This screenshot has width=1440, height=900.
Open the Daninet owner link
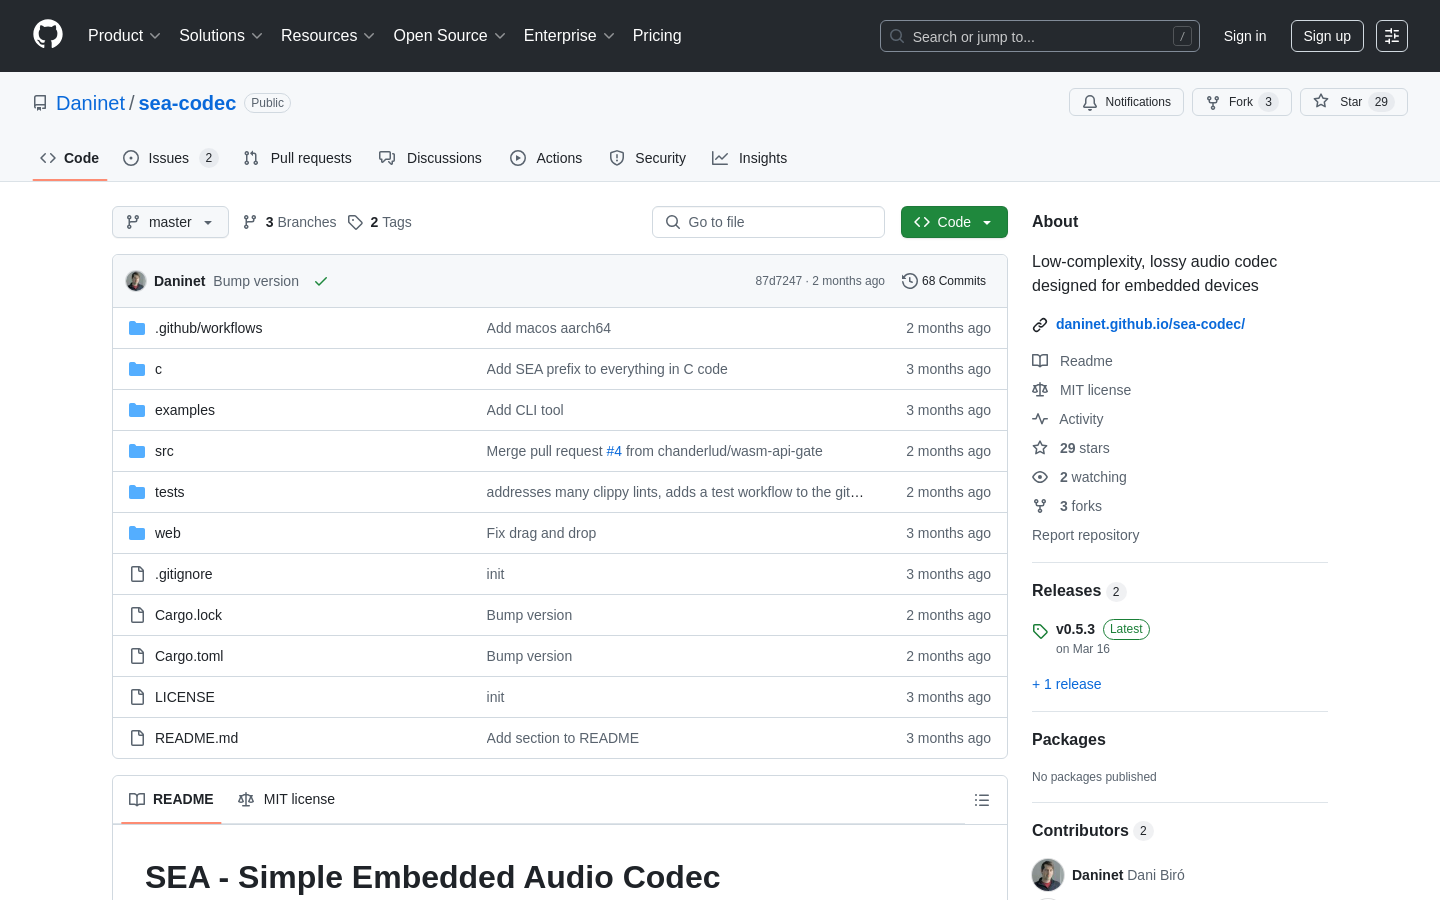coord(90,103)
